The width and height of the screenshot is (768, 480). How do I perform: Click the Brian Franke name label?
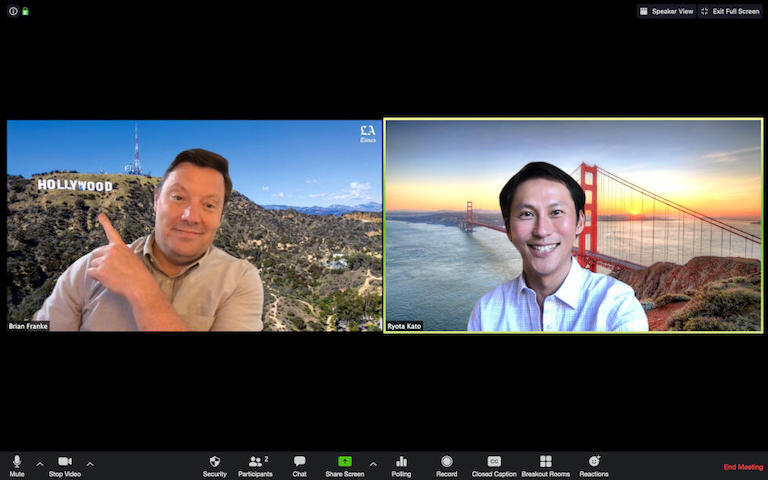tap(28, 326)
